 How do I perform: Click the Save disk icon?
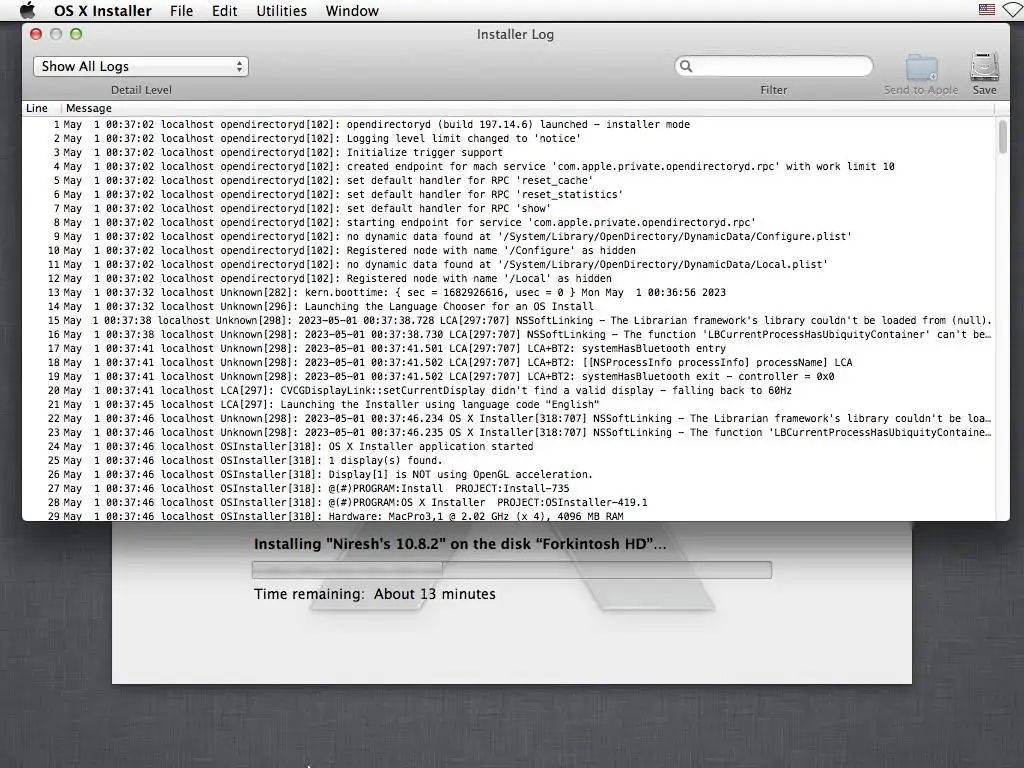984,67
